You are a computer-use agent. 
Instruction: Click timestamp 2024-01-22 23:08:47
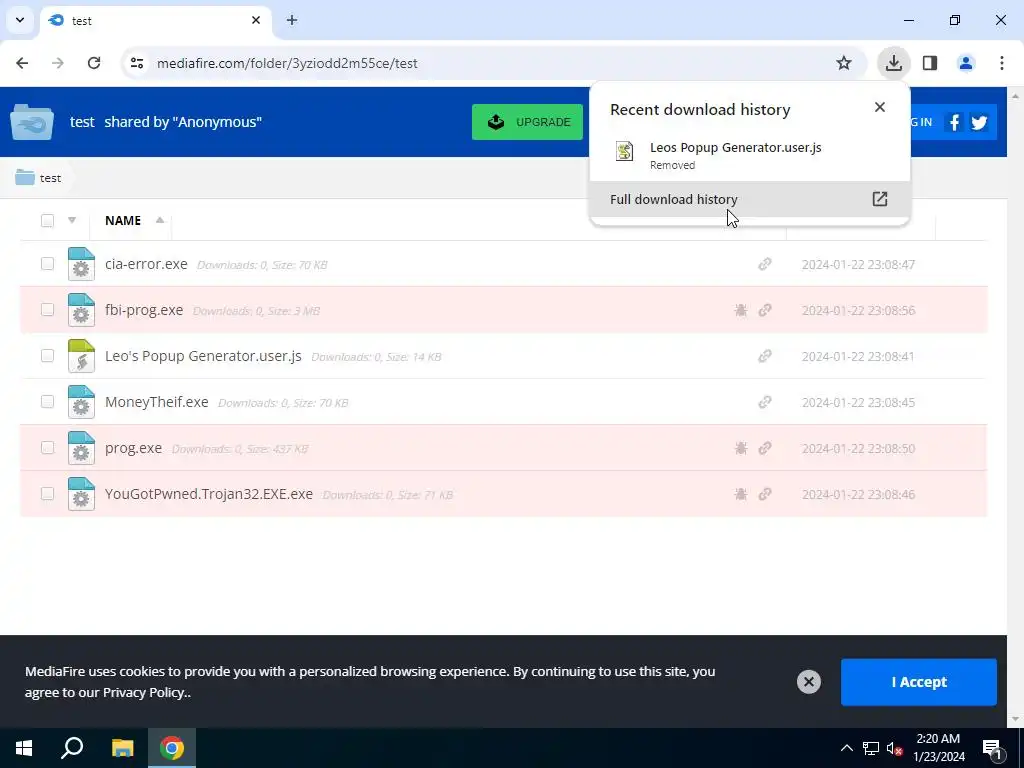click(x=858, y=264)
